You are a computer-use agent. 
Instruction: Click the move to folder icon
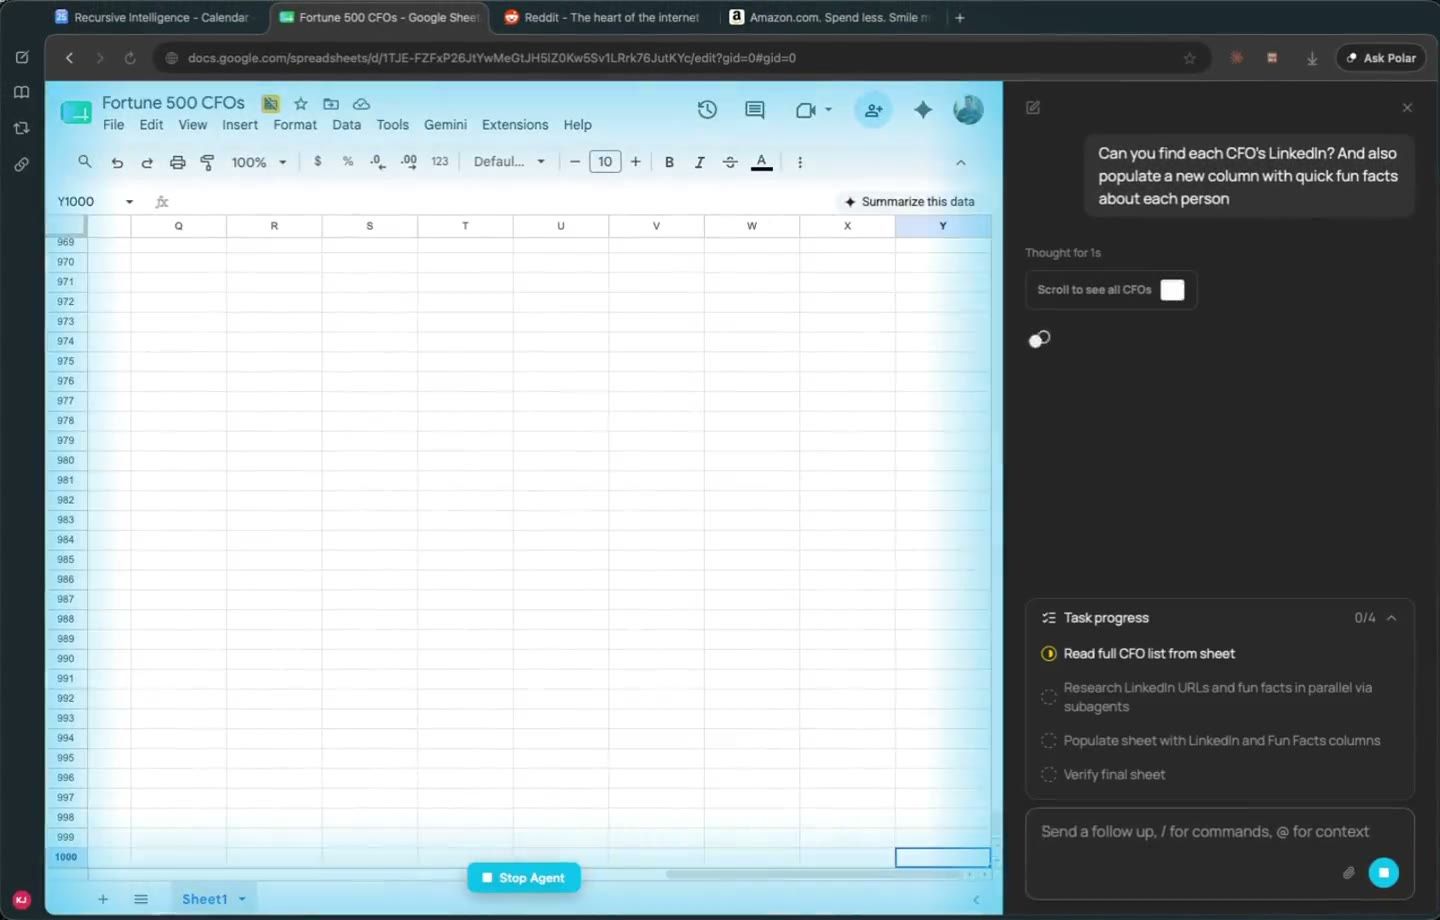pyautogui.click(x=331, y=103)
